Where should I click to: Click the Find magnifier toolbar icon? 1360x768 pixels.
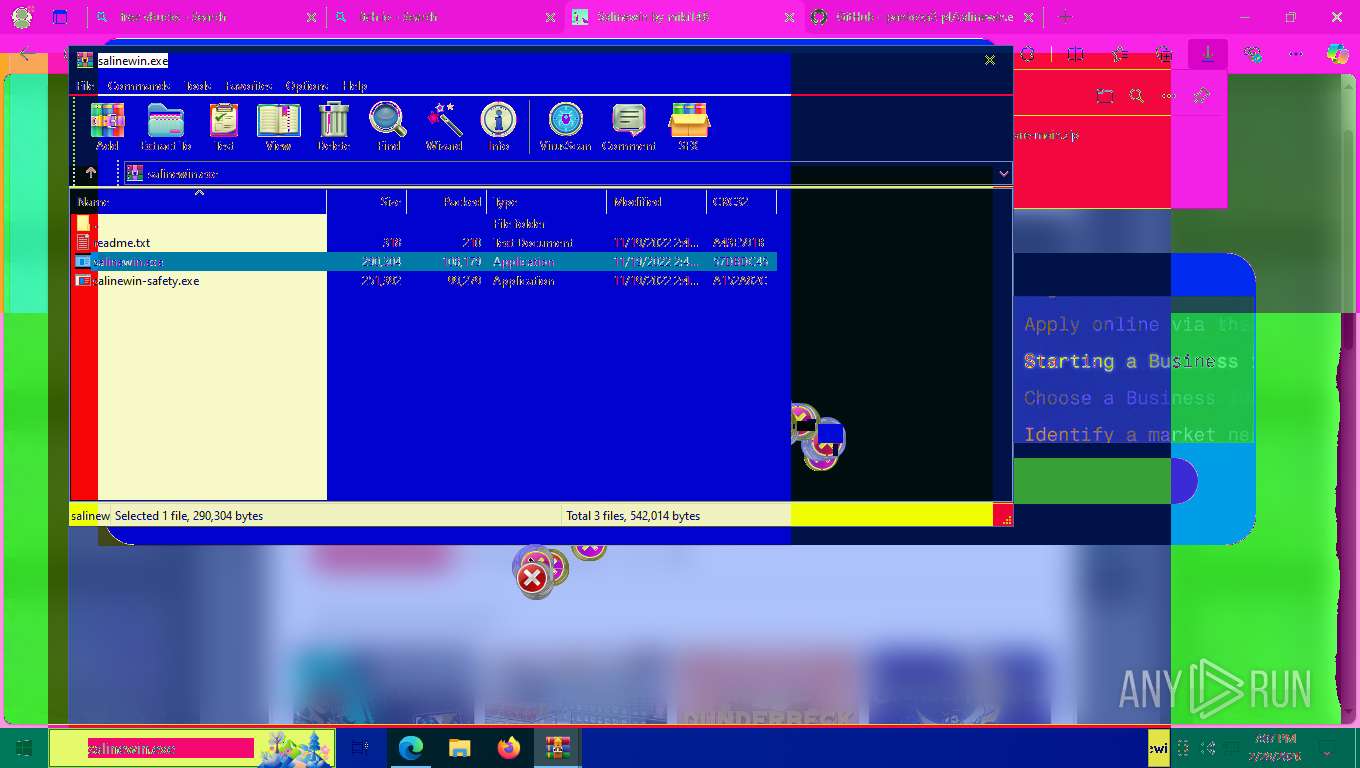[388, 127]
